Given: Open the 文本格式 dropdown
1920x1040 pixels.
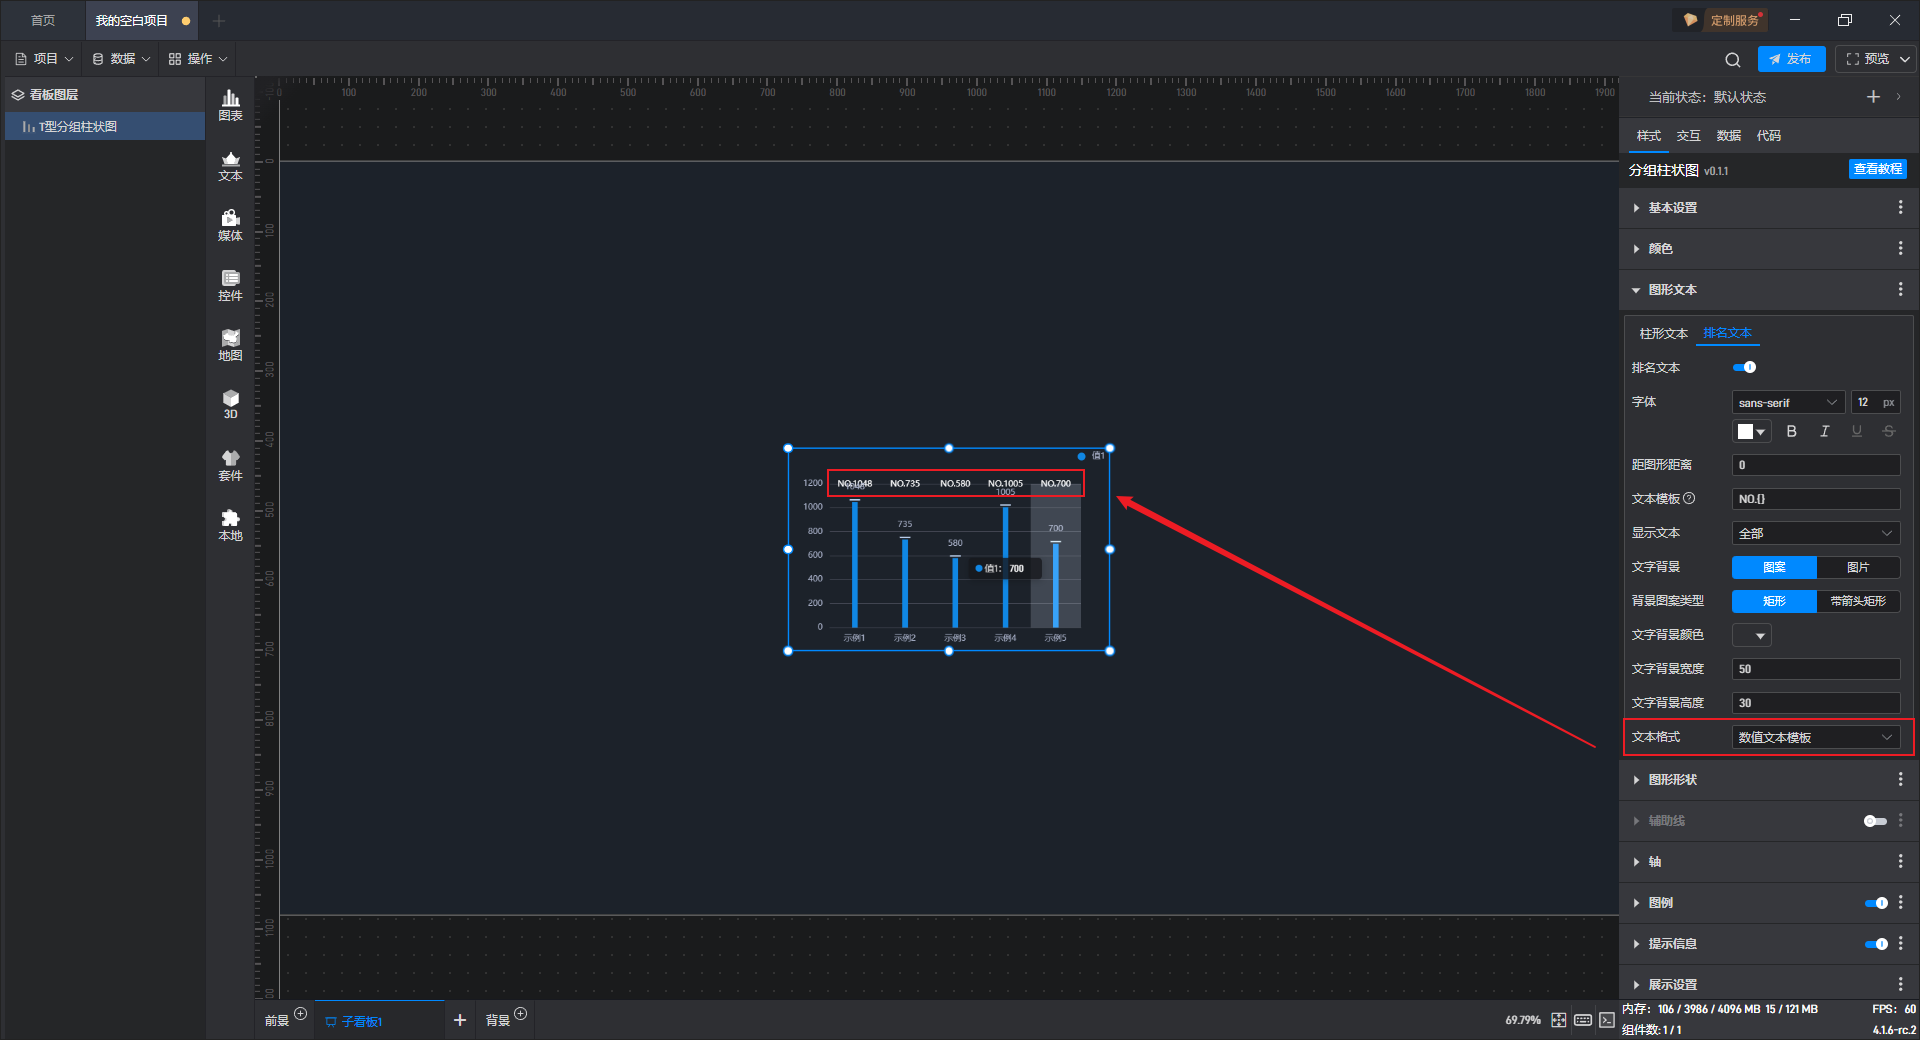Looking at the screenshot, I should pos(1816,737).
